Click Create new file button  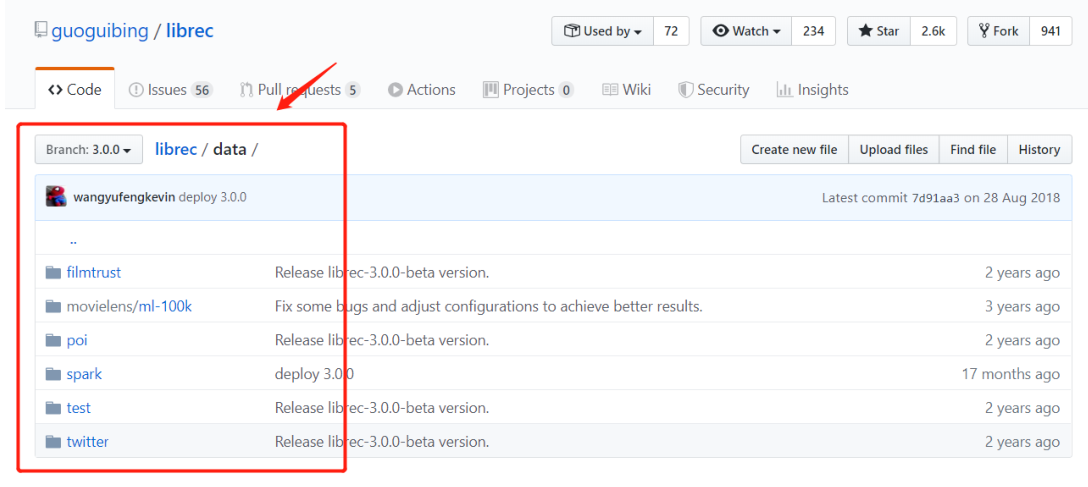tap(794, 150)
